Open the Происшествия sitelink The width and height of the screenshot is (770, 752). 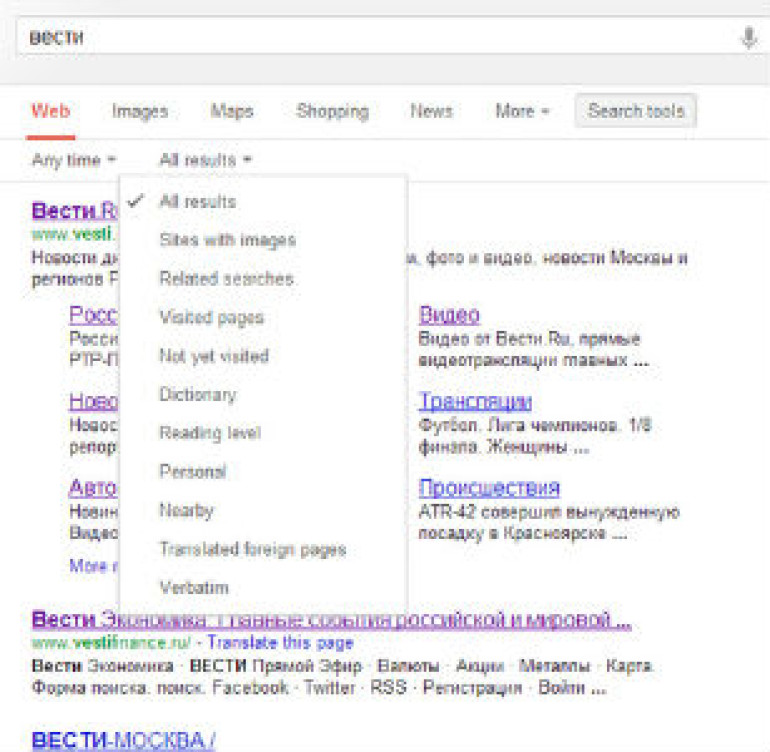pos(489,488)
